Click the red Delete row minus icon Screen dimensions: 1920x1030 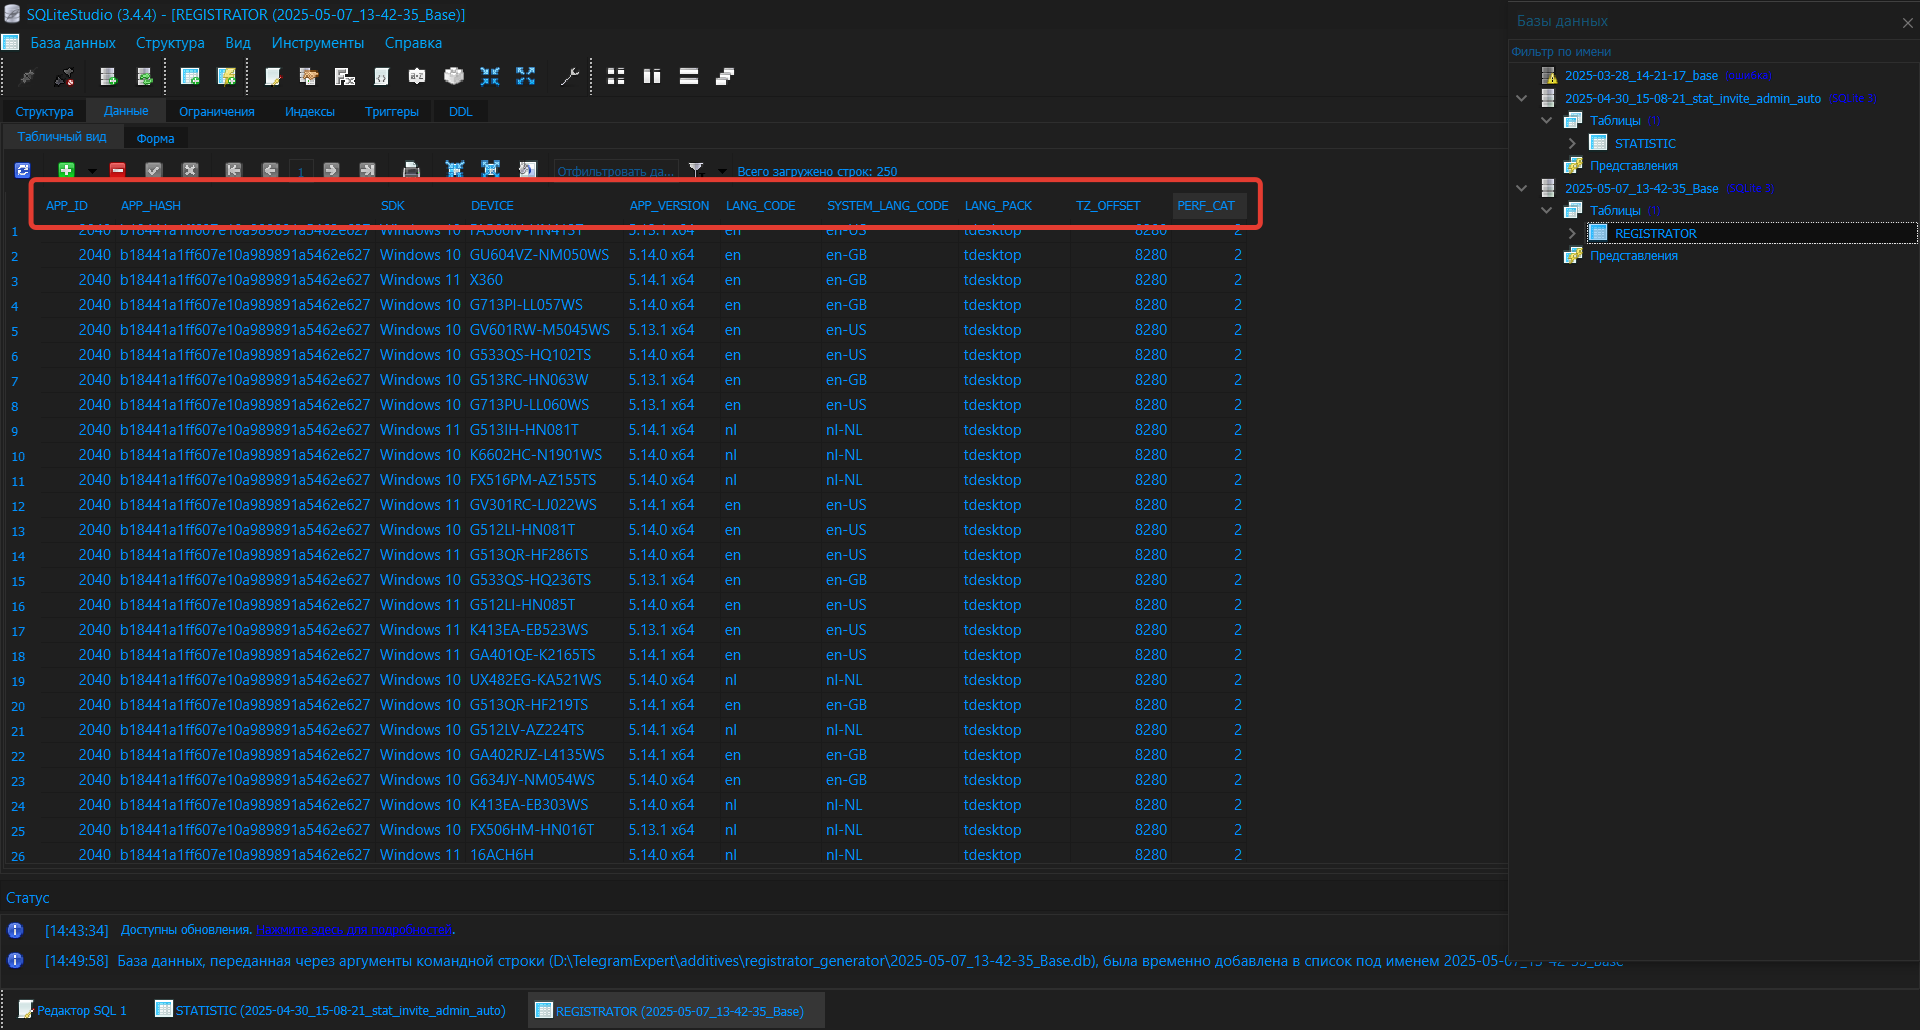click(x=117, y=170)
